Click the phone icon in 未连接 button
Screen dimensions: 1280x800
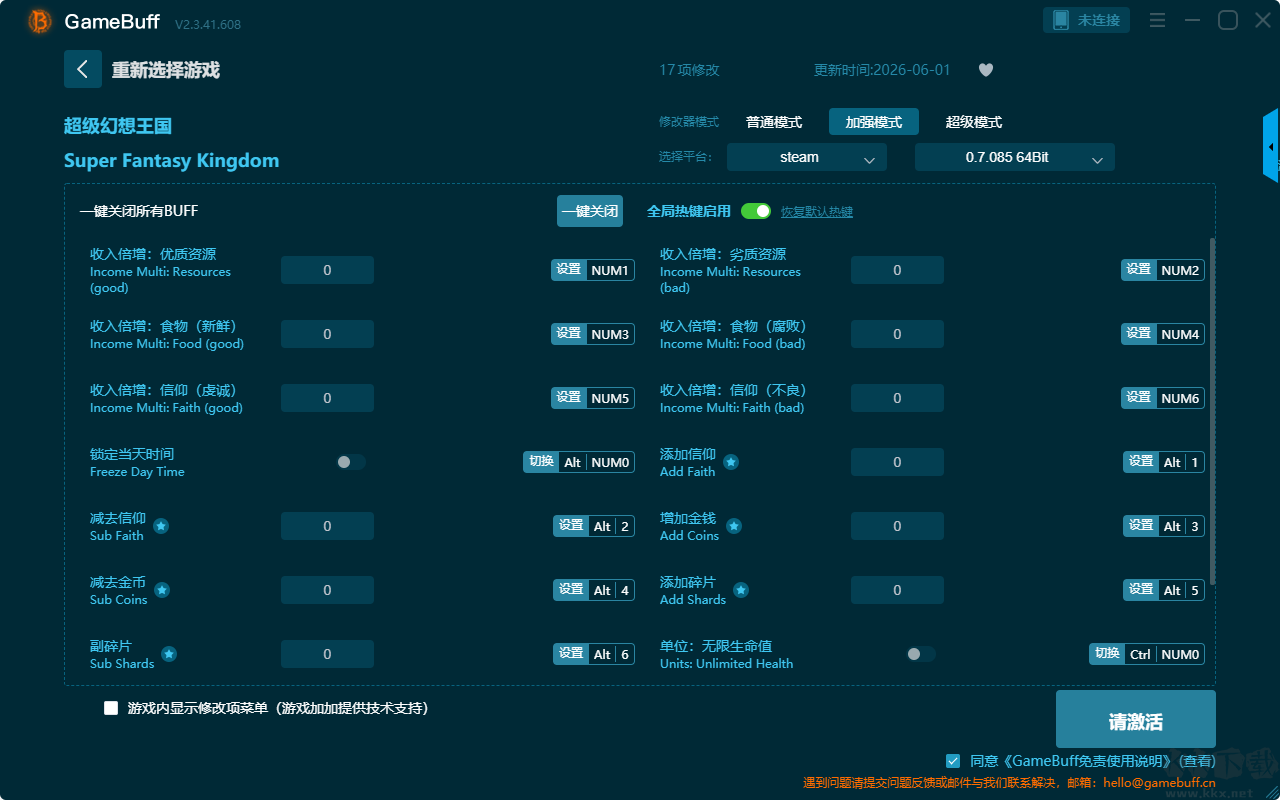pos(1060,20)
